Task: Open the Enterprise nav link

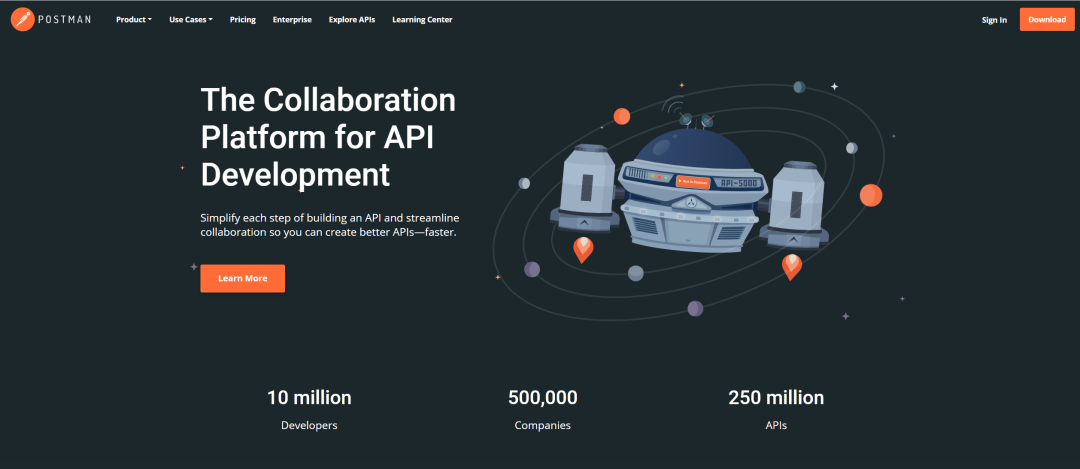Action: [x=292, y=20]
